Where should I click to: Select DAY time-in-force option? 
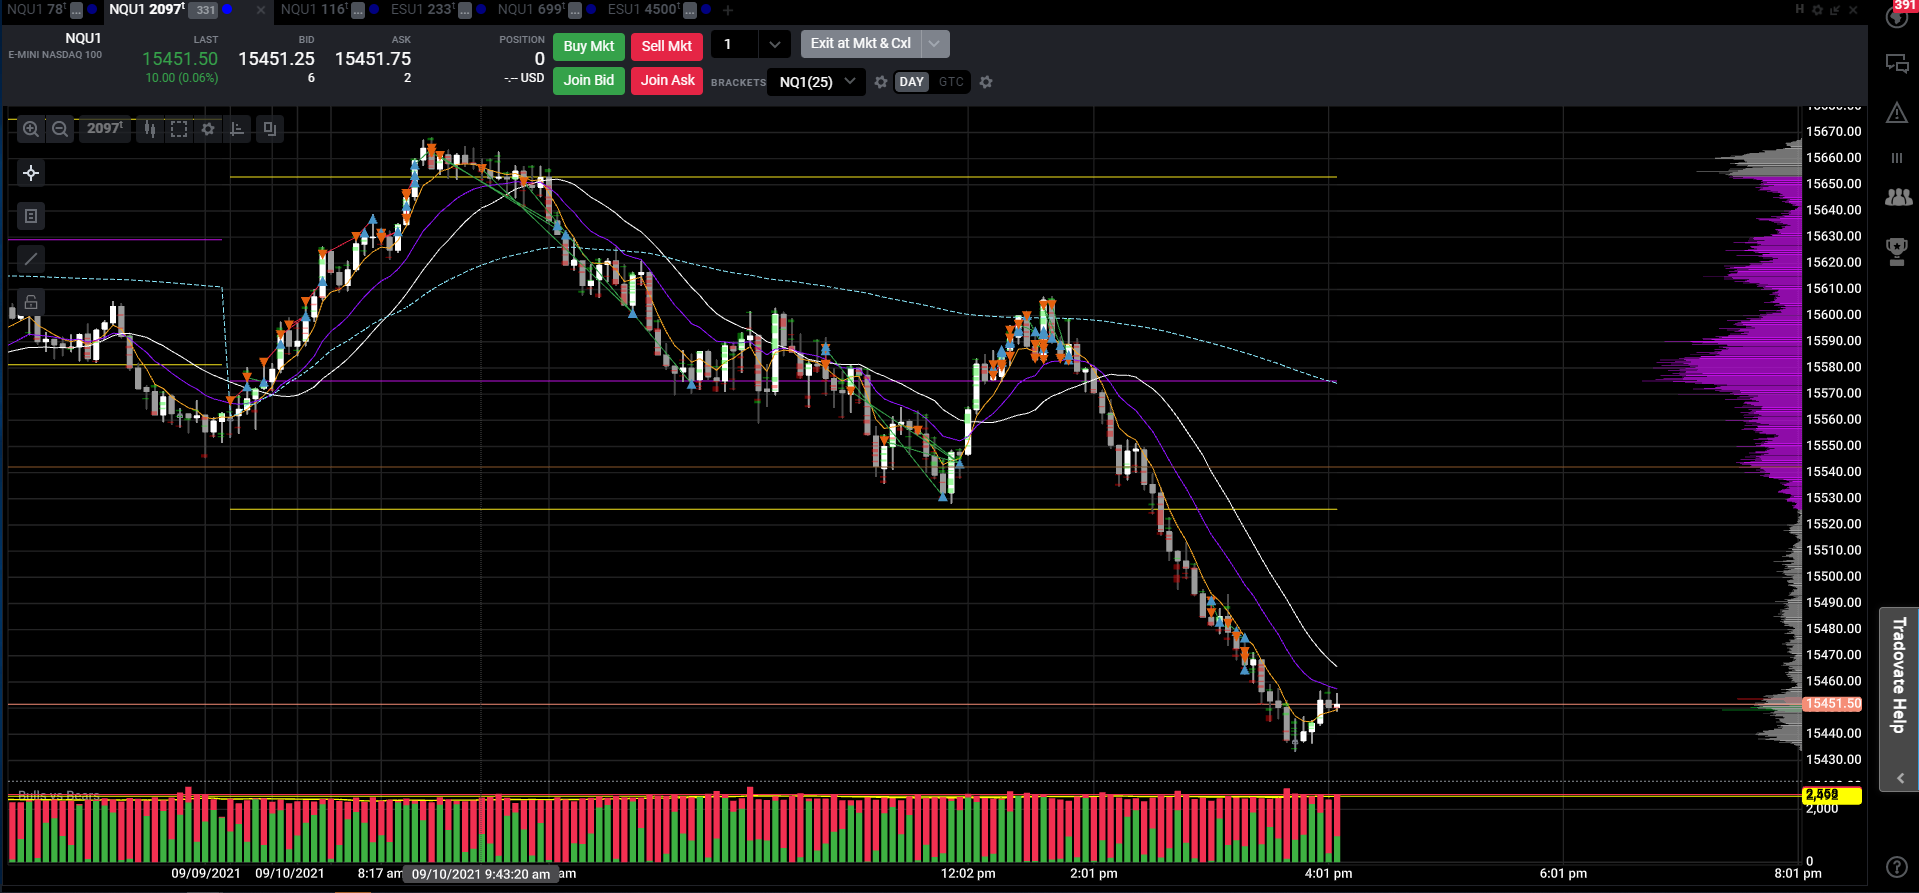[911, 82]
